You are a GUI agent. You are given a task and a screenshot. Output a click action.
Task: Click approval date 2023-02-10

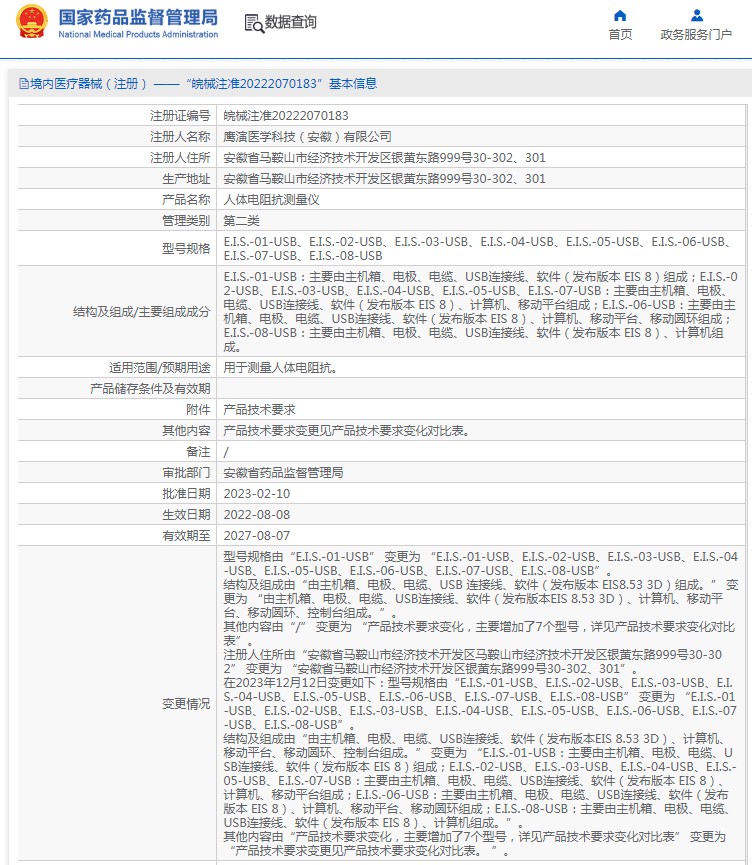click(256, 494)
